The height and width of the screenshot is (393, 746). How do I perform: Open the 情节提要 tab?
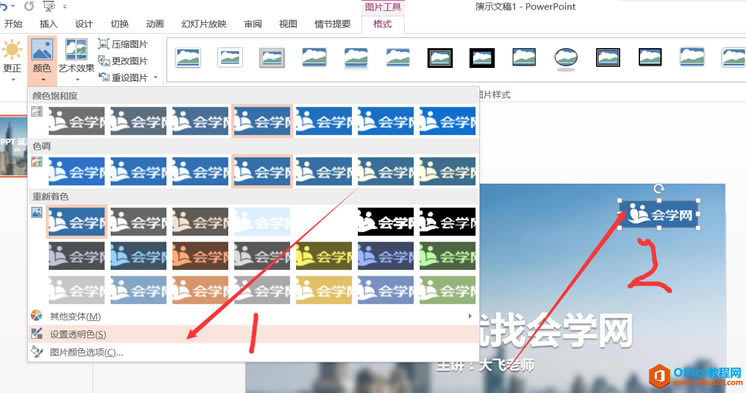pyautogui.click(x=333, y=24)
